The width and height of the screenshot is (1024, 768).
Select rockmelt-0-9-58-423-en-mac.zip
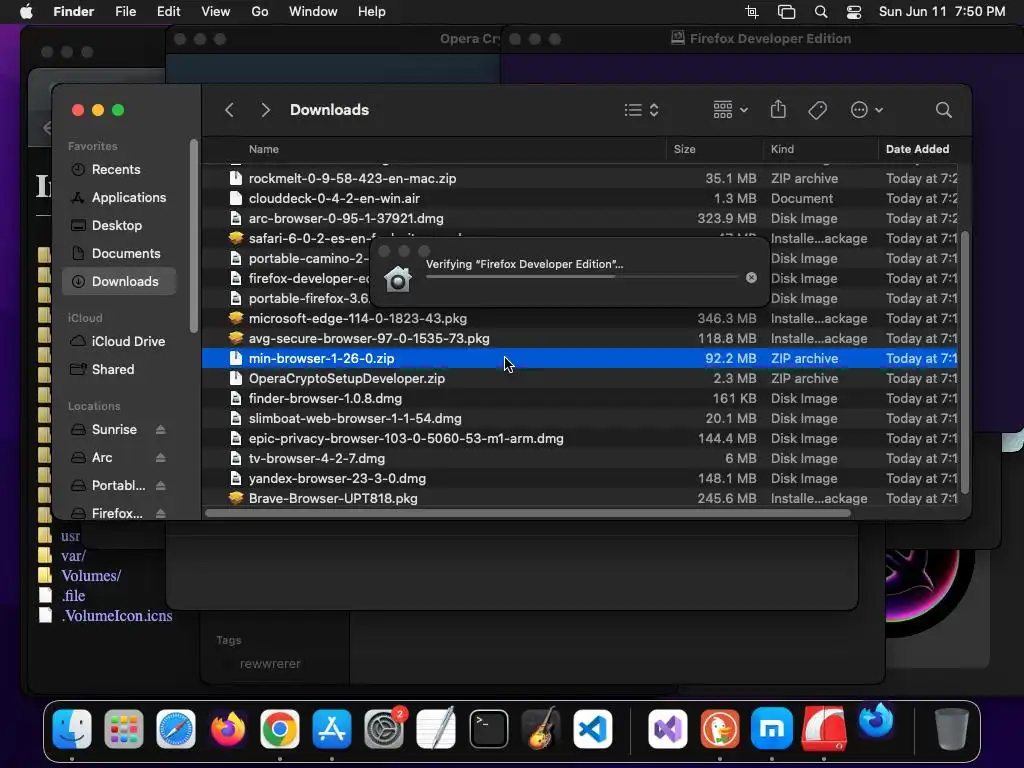(x=580, y=178)
